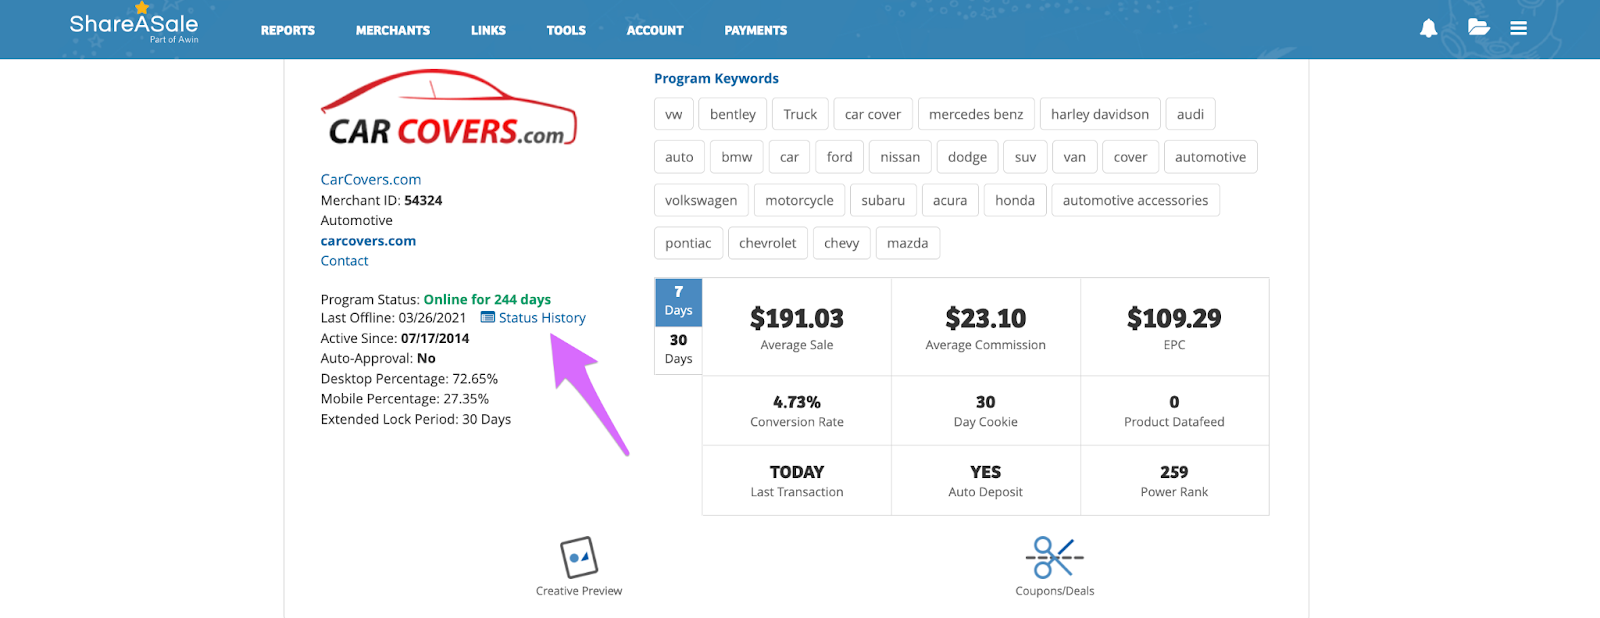Select the 'ford' keyword tag
This screenshot has width=1600, height=618.
(840, 157)
